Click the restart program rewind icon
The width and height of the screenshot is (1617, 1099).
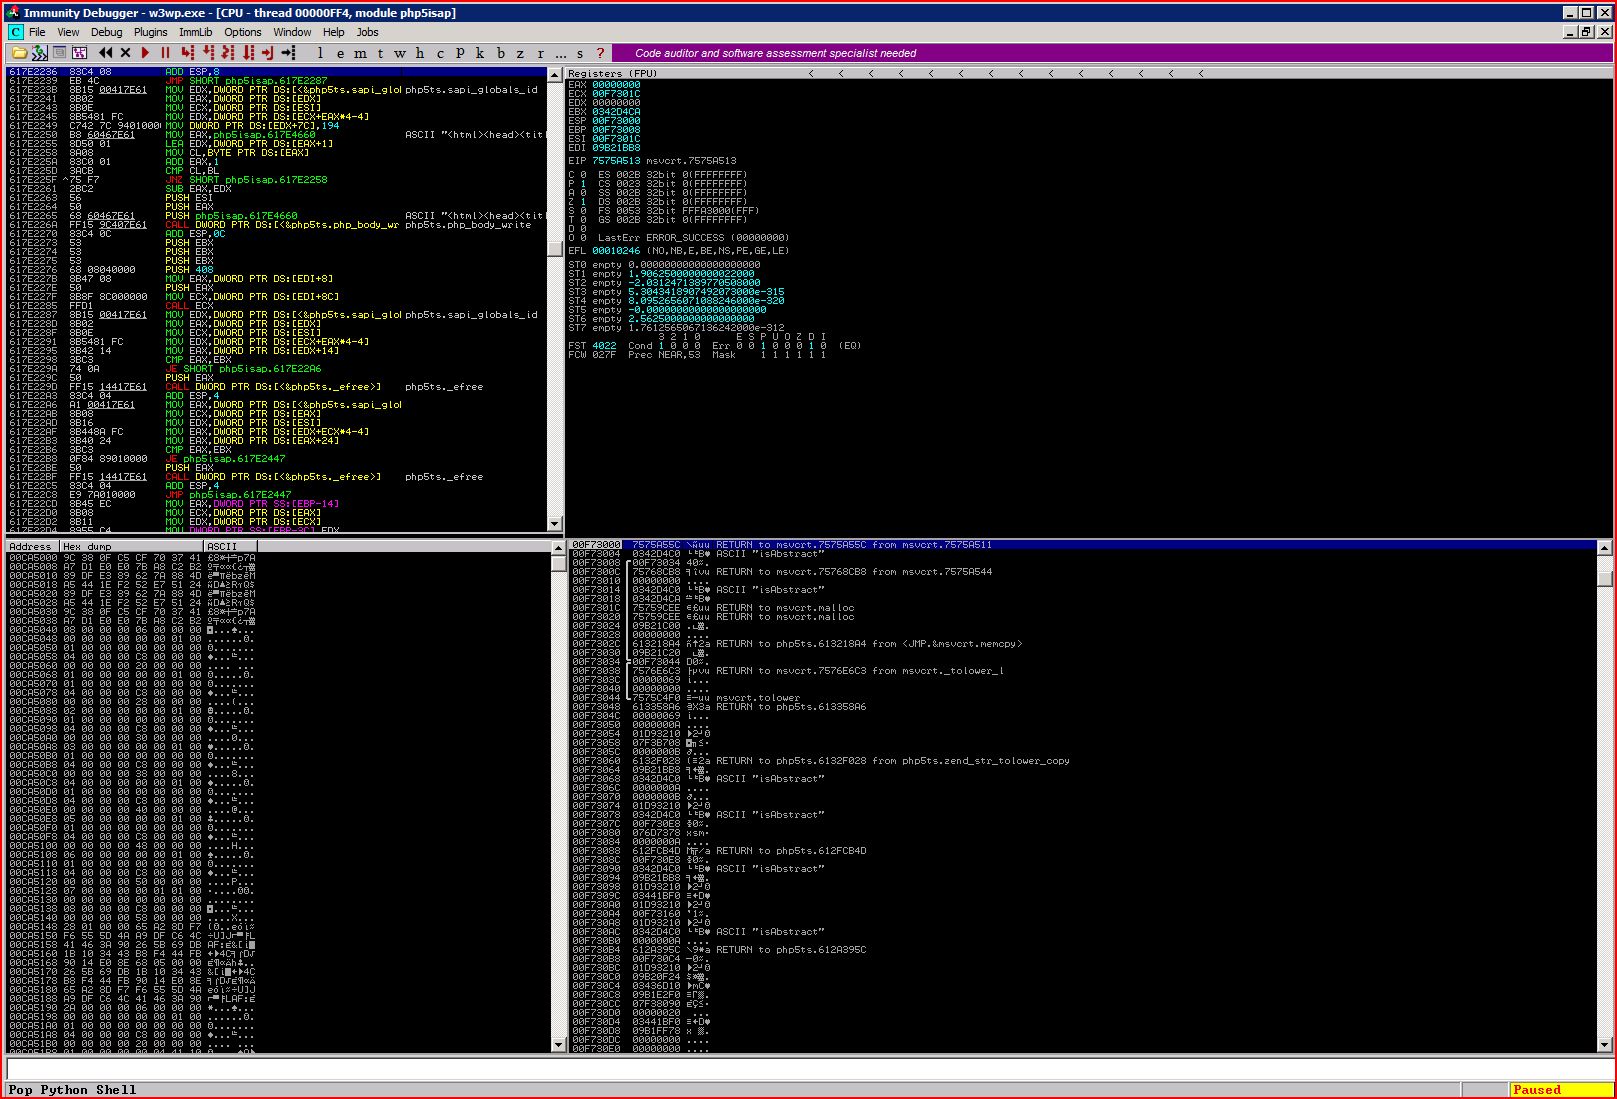point(106,53)
